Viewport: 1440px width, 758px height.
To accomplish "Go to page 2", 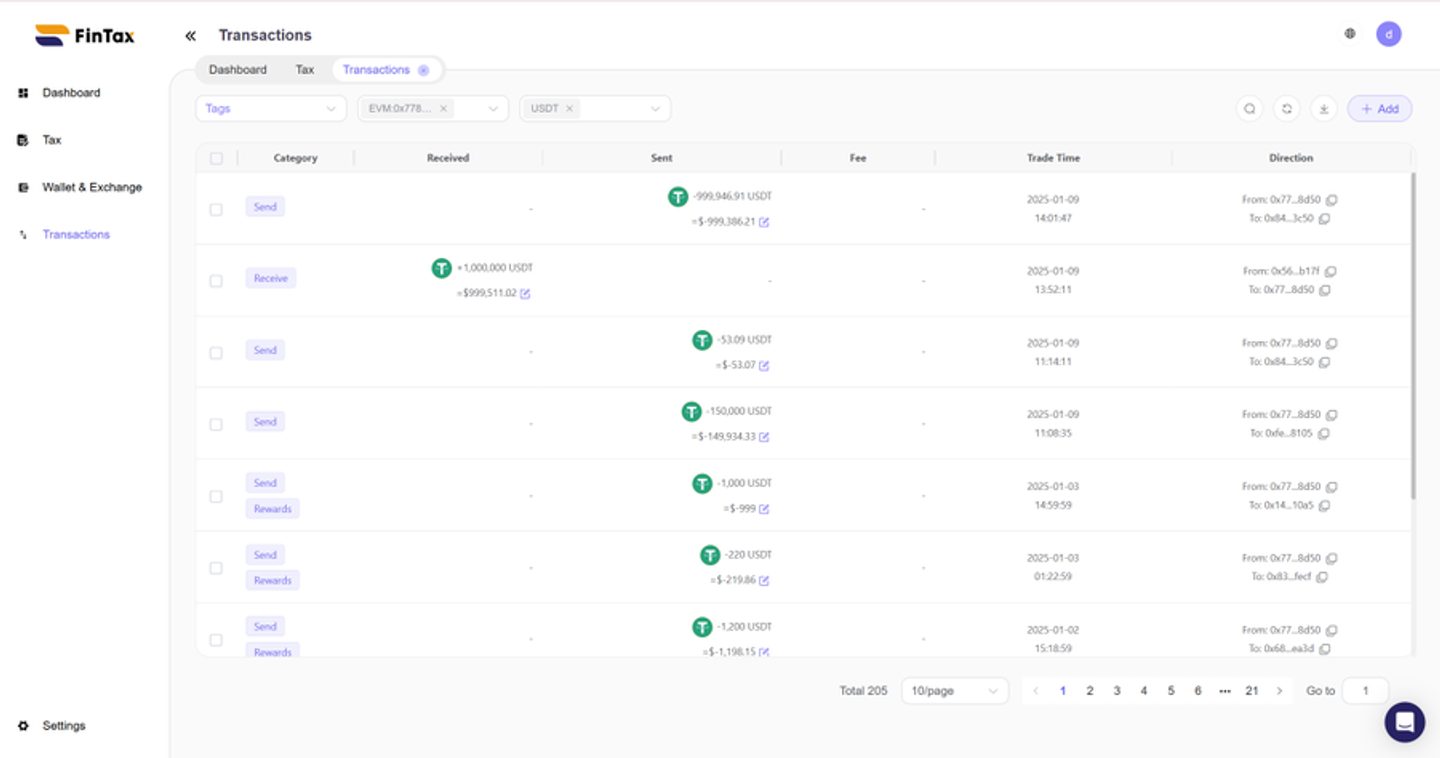I will (x=1090, y=691).
